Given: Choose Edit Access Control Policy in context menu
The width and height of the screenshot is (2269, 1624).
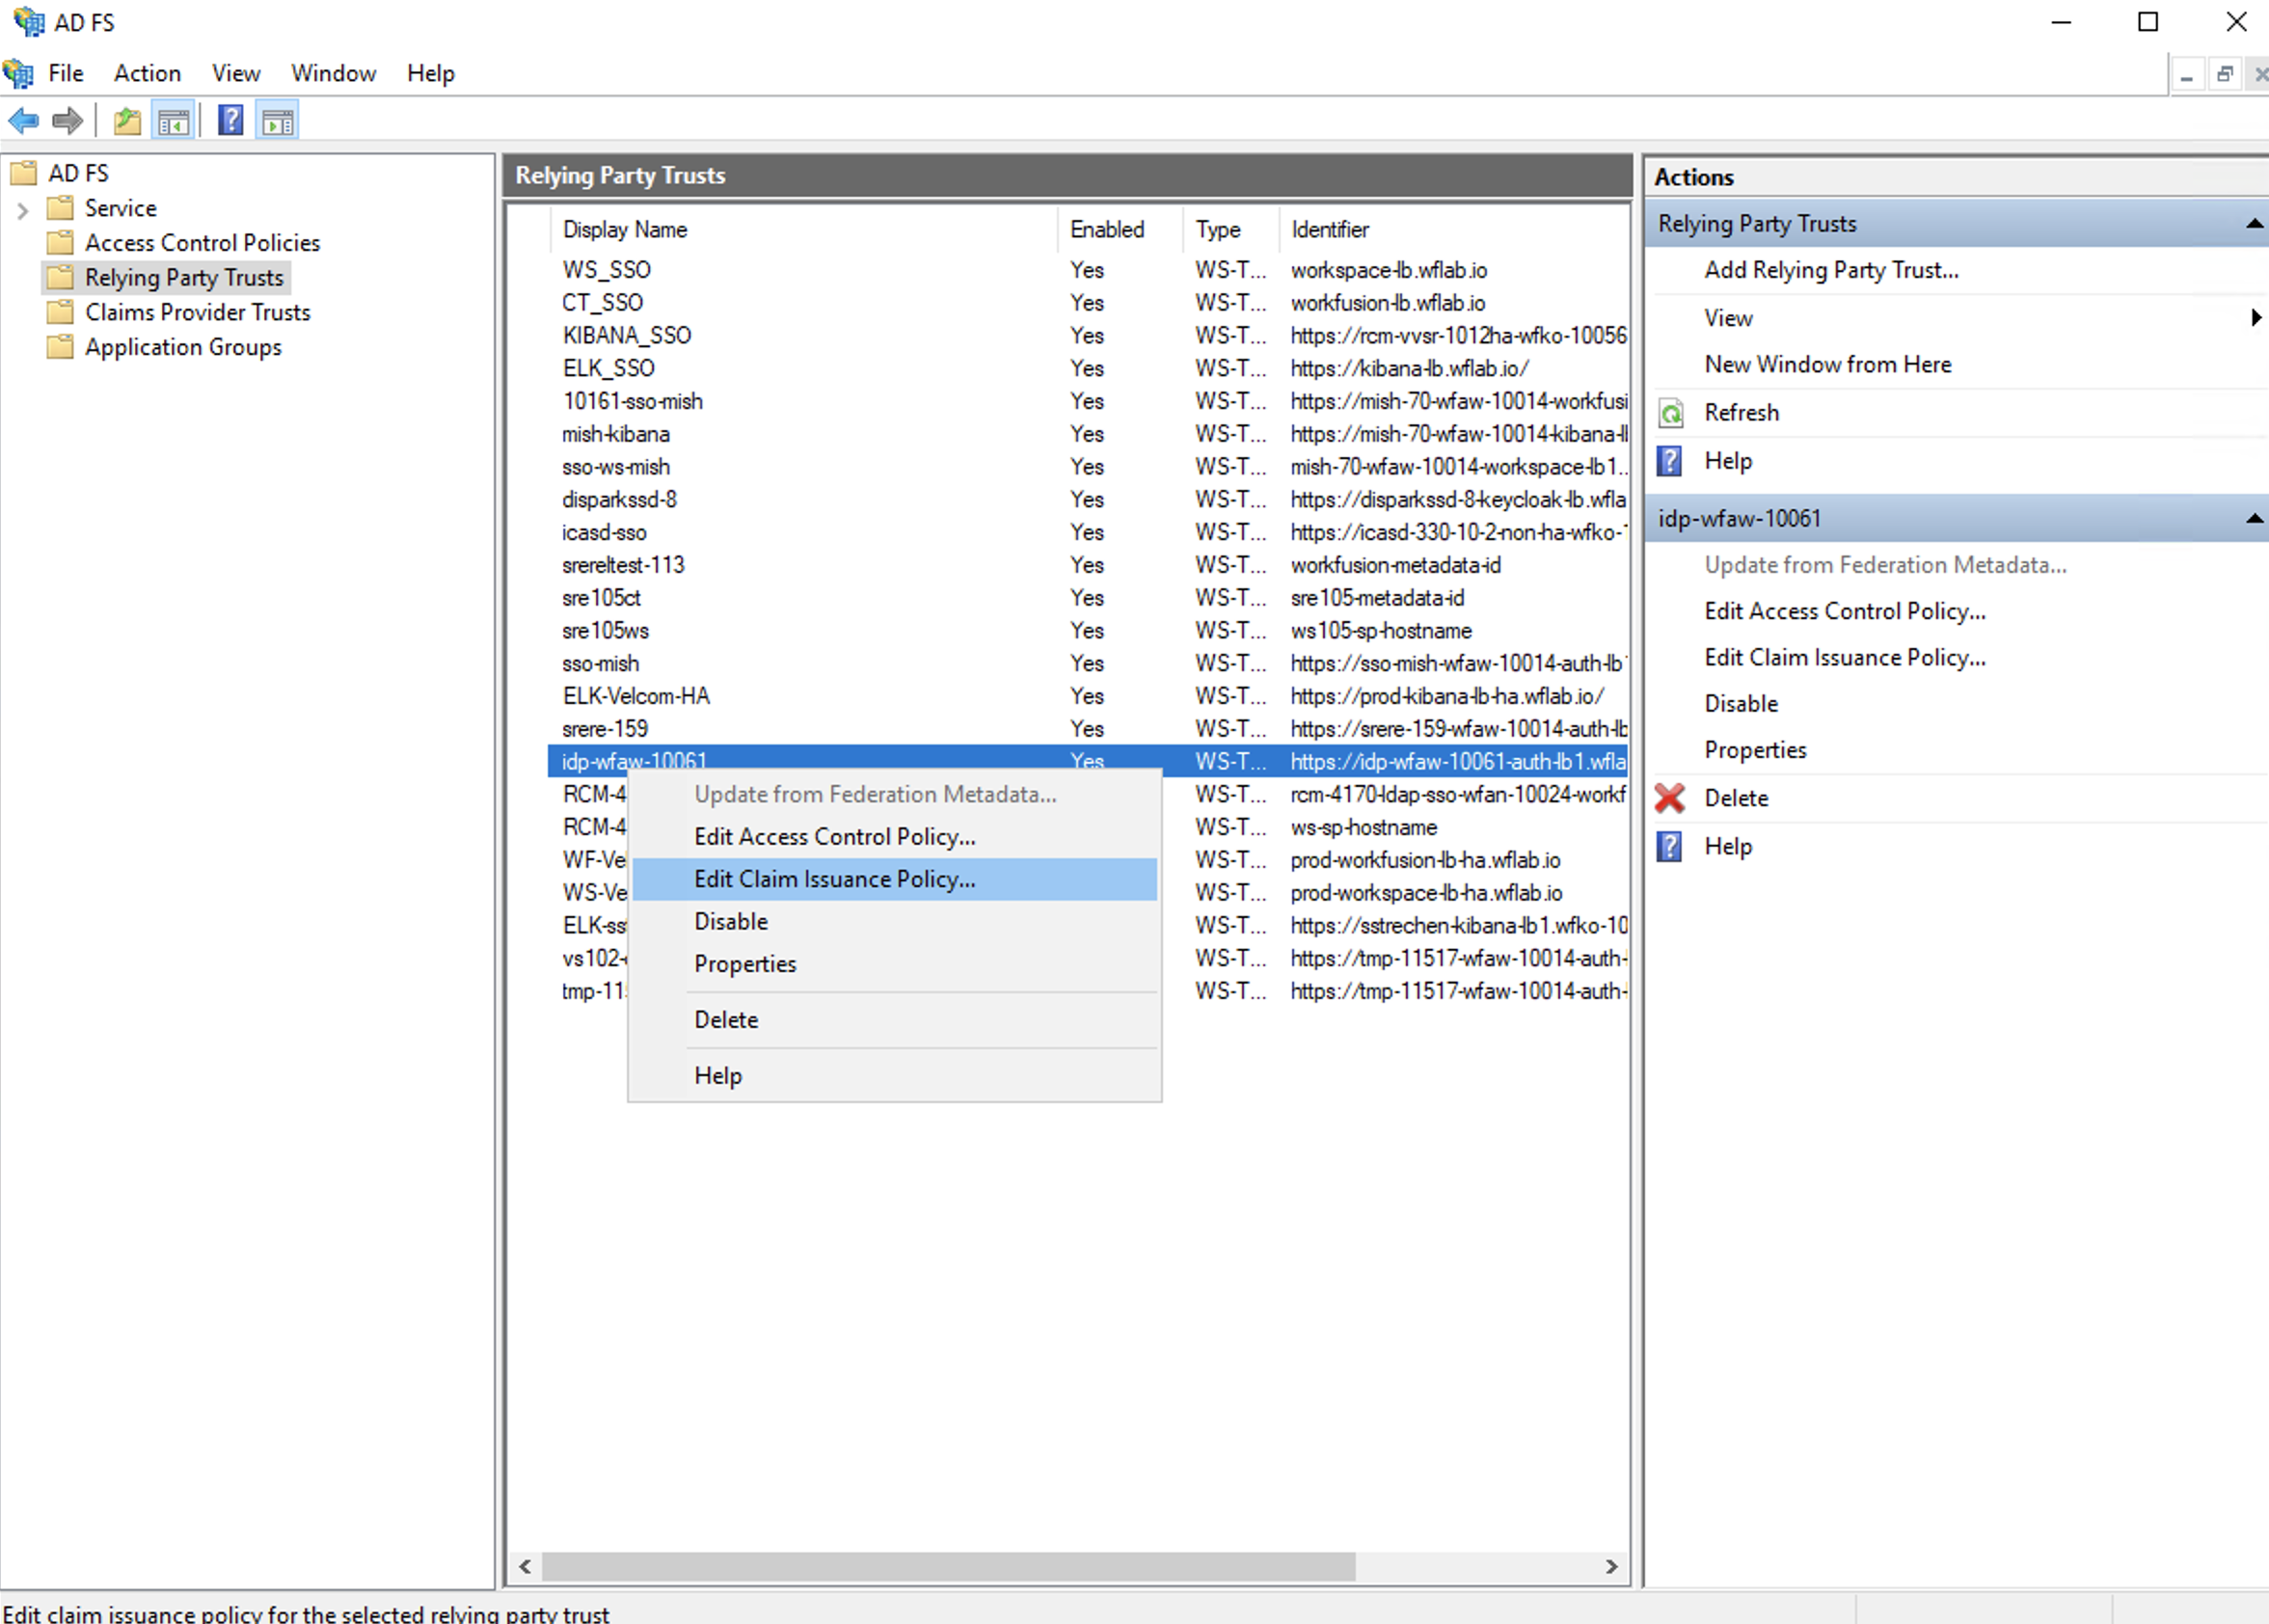Looking at the screenshot, I should pos(894,837).
